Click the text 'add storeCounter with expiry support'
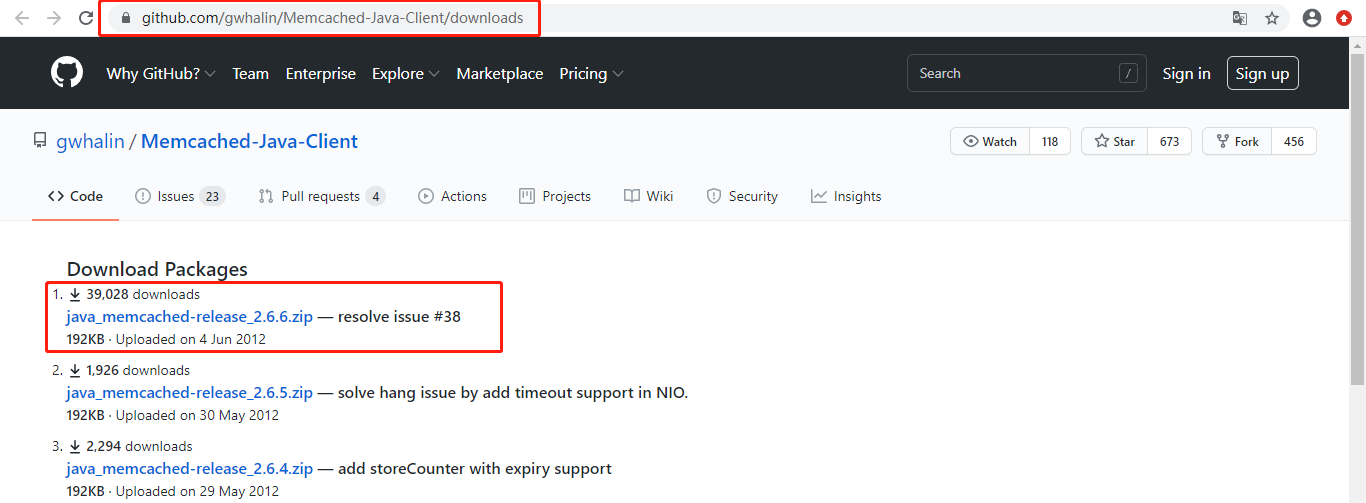The width and height of the screenshot is (1366, 503). tap(475, 468)
